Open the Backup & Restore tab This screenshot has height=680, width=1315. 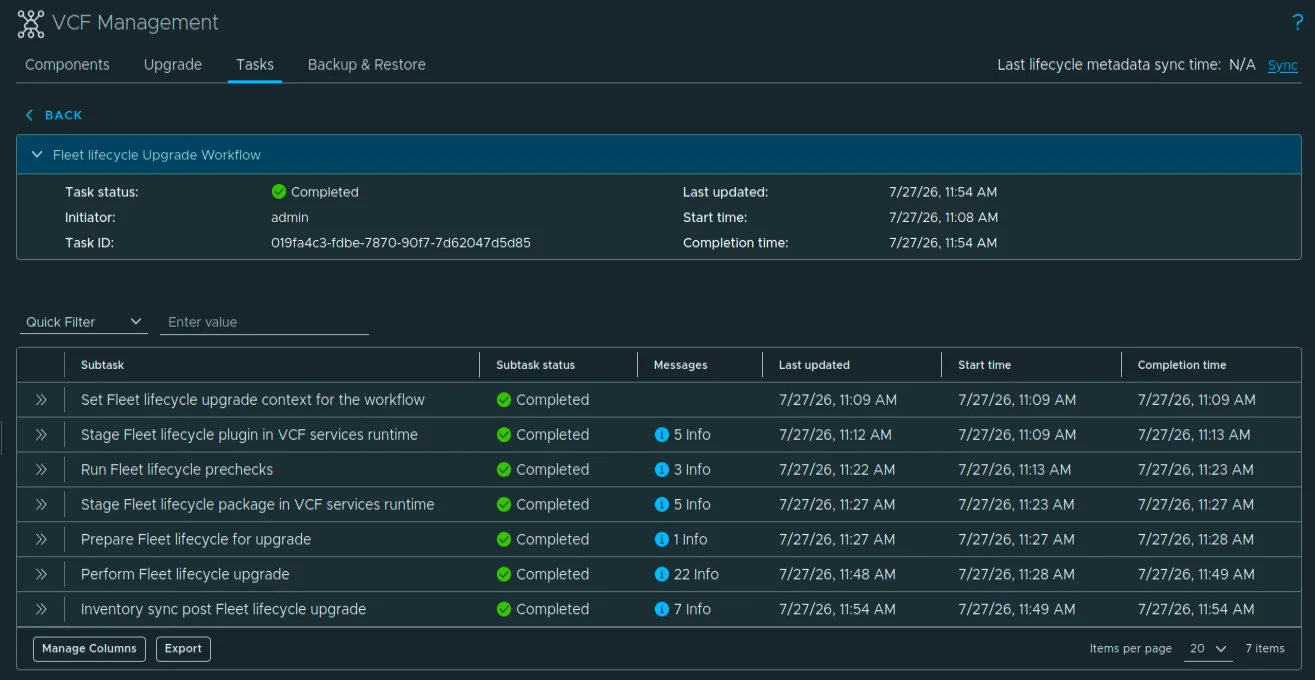click(367, 65)
